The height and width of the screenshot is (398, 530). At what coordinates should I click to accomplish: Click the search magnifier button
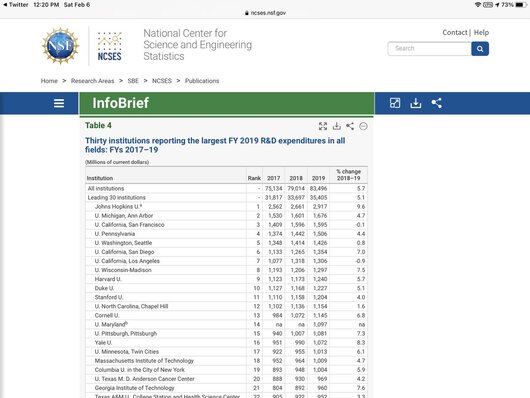(x=480, y=49)
